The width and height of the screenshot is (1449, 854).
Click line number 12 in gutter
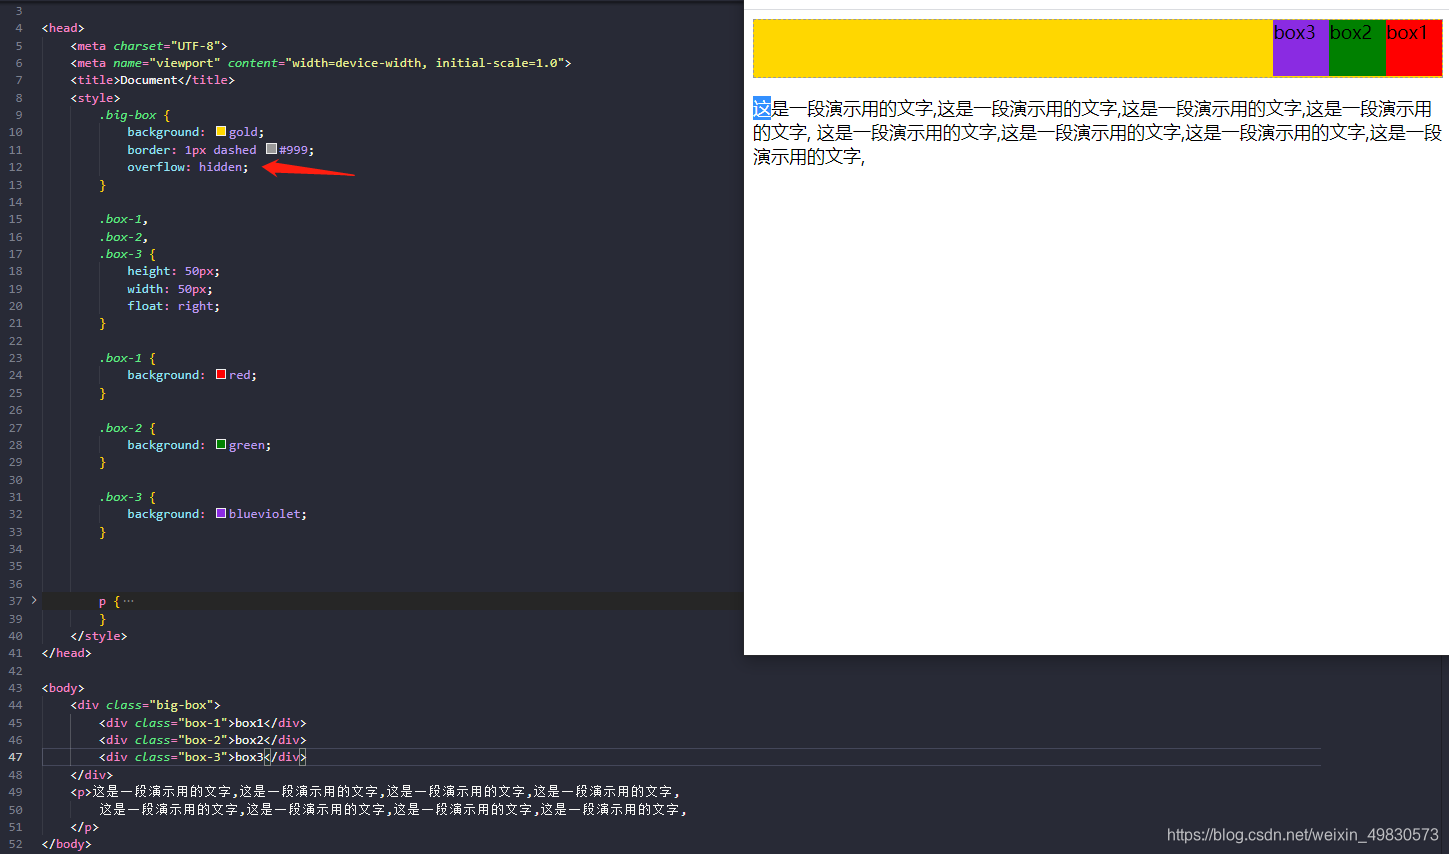coord(15,167)
